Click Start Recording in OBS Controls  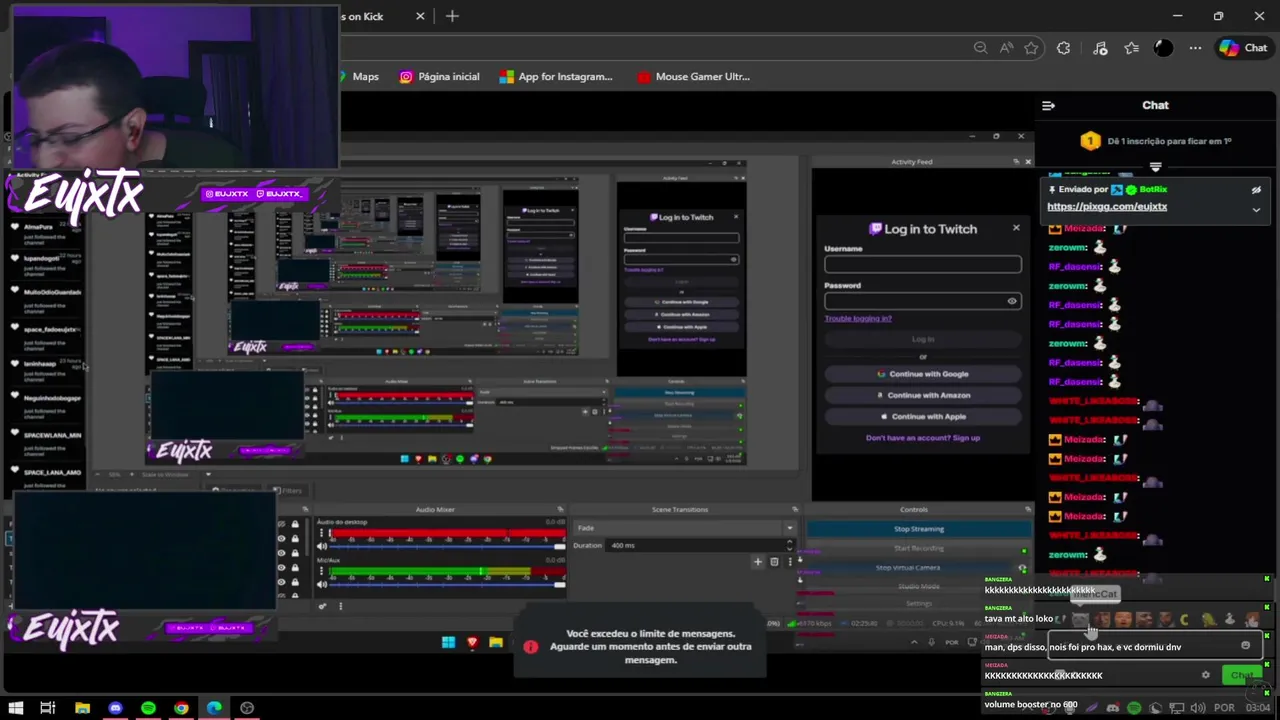pos(919,548)
